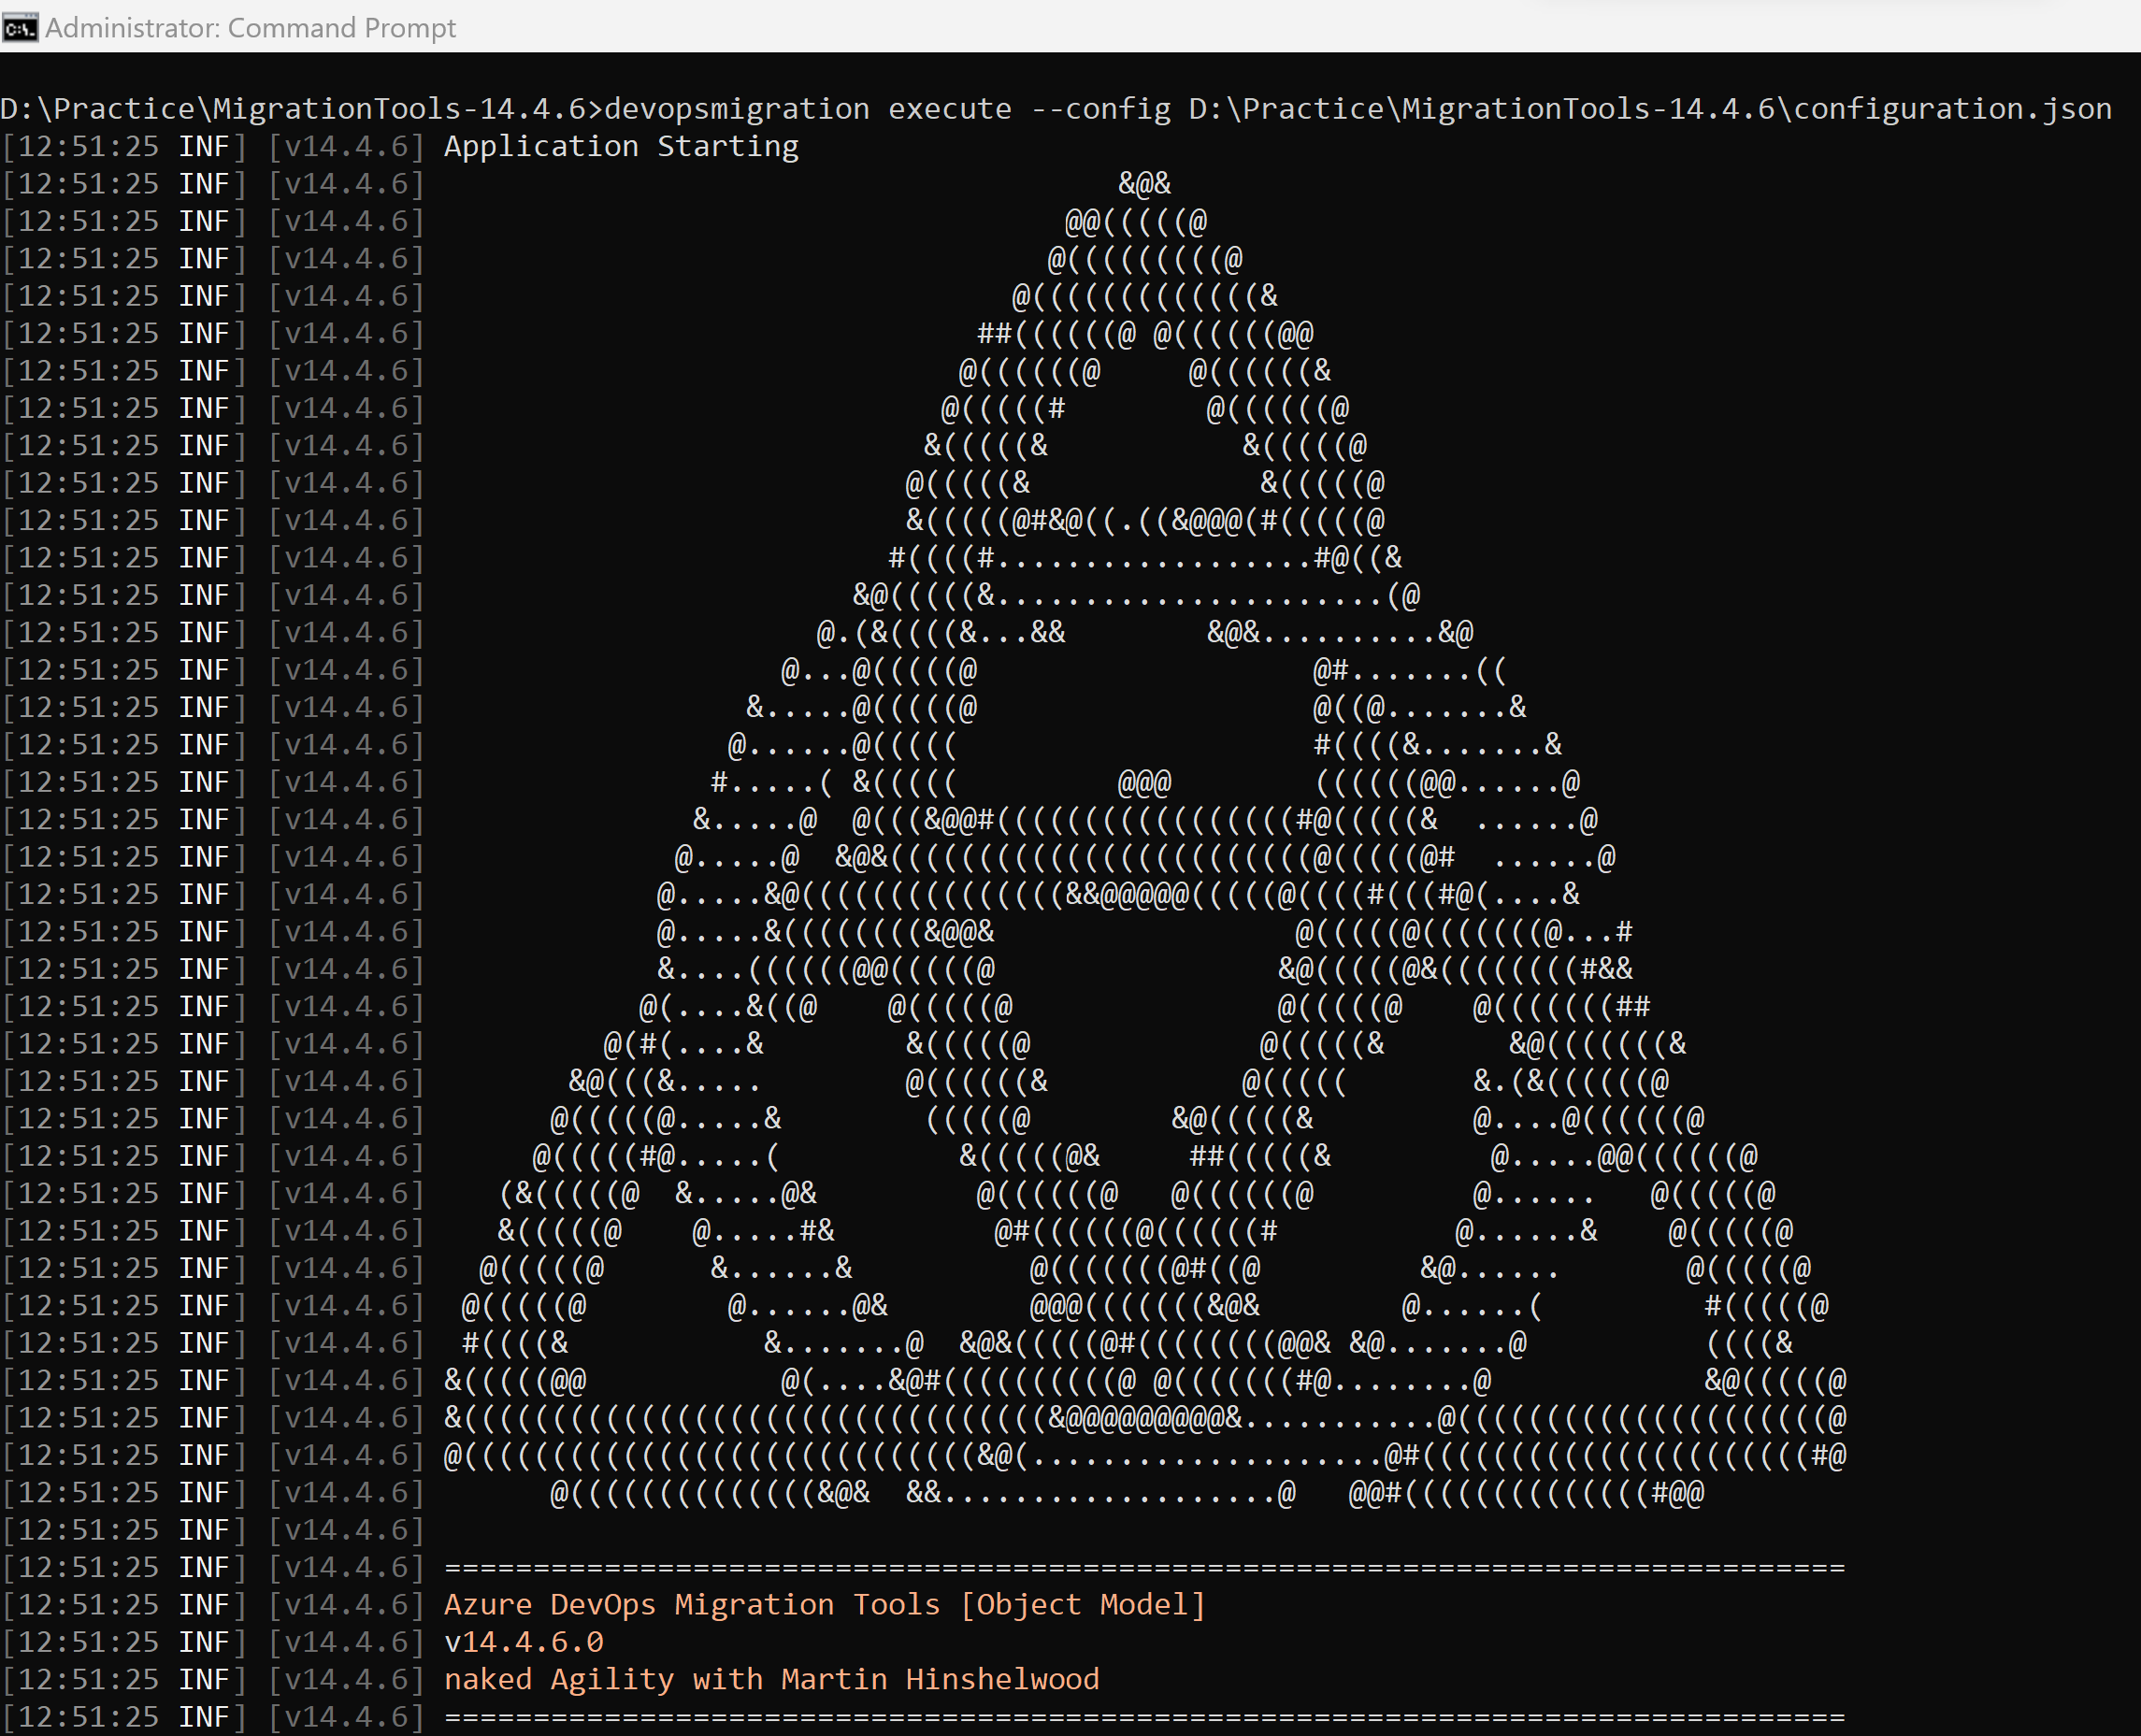
Task: Click the separator line below the Martin Hinshelwood line
Action: (x=1144, y=1717)
